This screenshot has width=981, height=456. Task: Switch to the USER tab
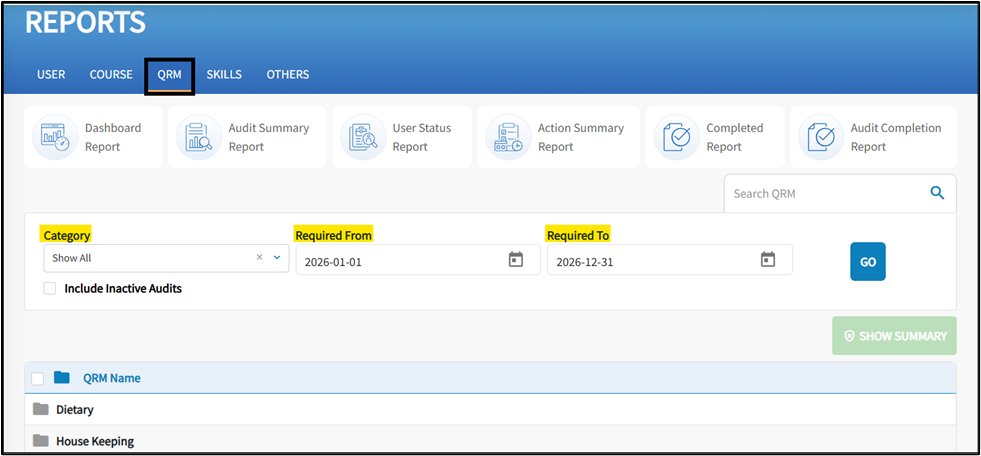(51, 75)
